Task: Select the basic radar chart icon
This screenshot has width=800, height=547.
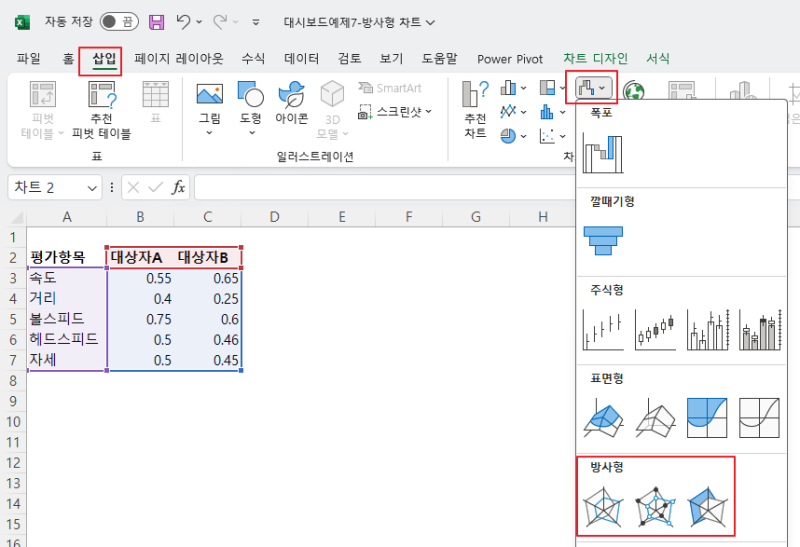Action: (x=603, y=507)
